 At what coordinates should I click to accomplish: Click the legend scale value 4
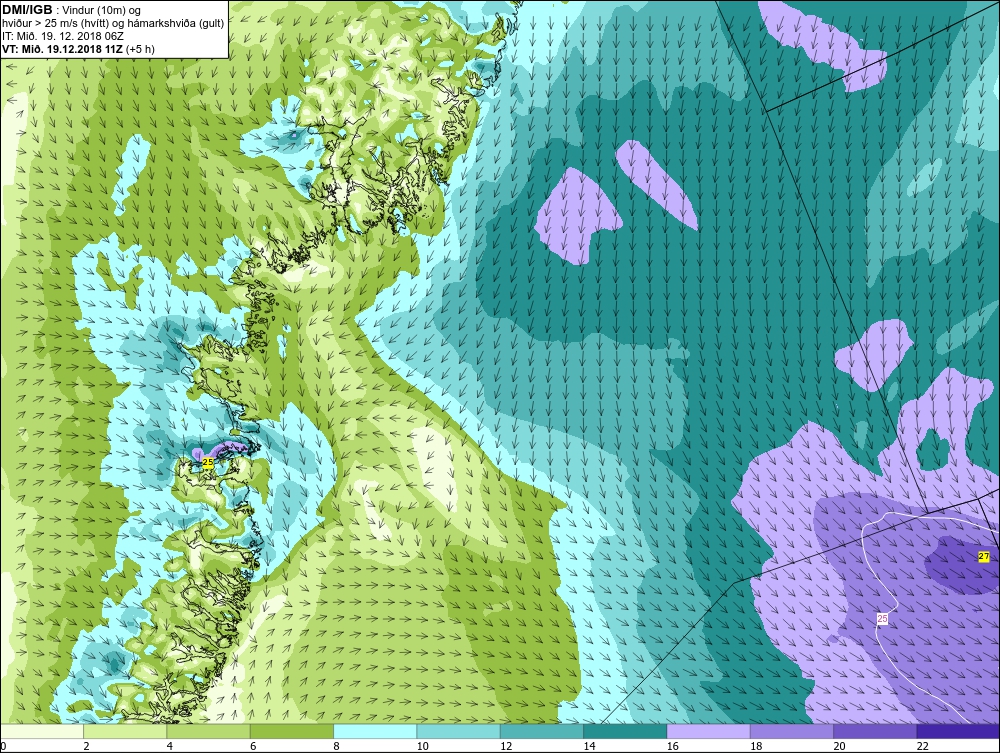pyautogui.click(x=170, y=747)
